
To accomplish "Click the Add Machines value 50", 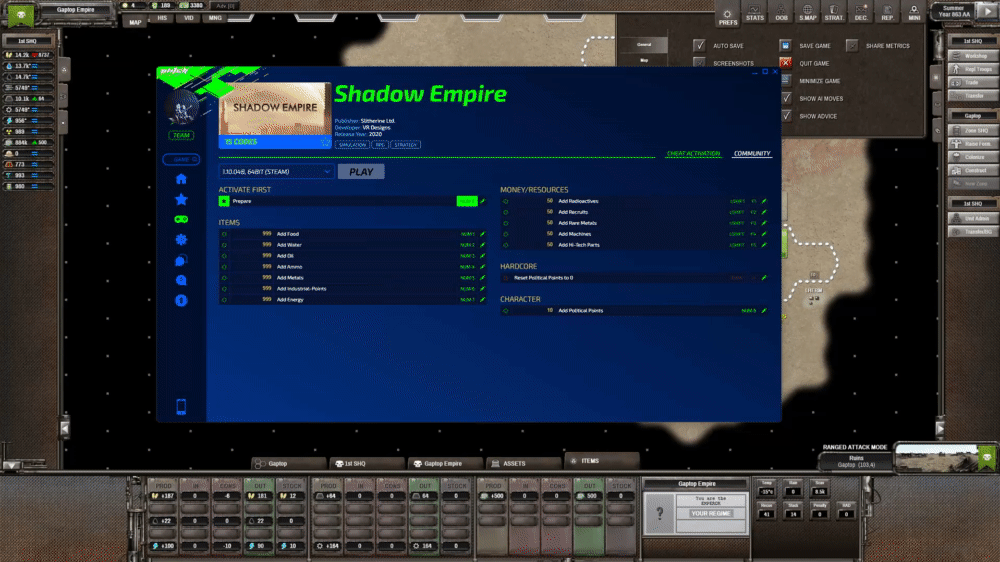I will pyautogui.click(x=549, y=234).
